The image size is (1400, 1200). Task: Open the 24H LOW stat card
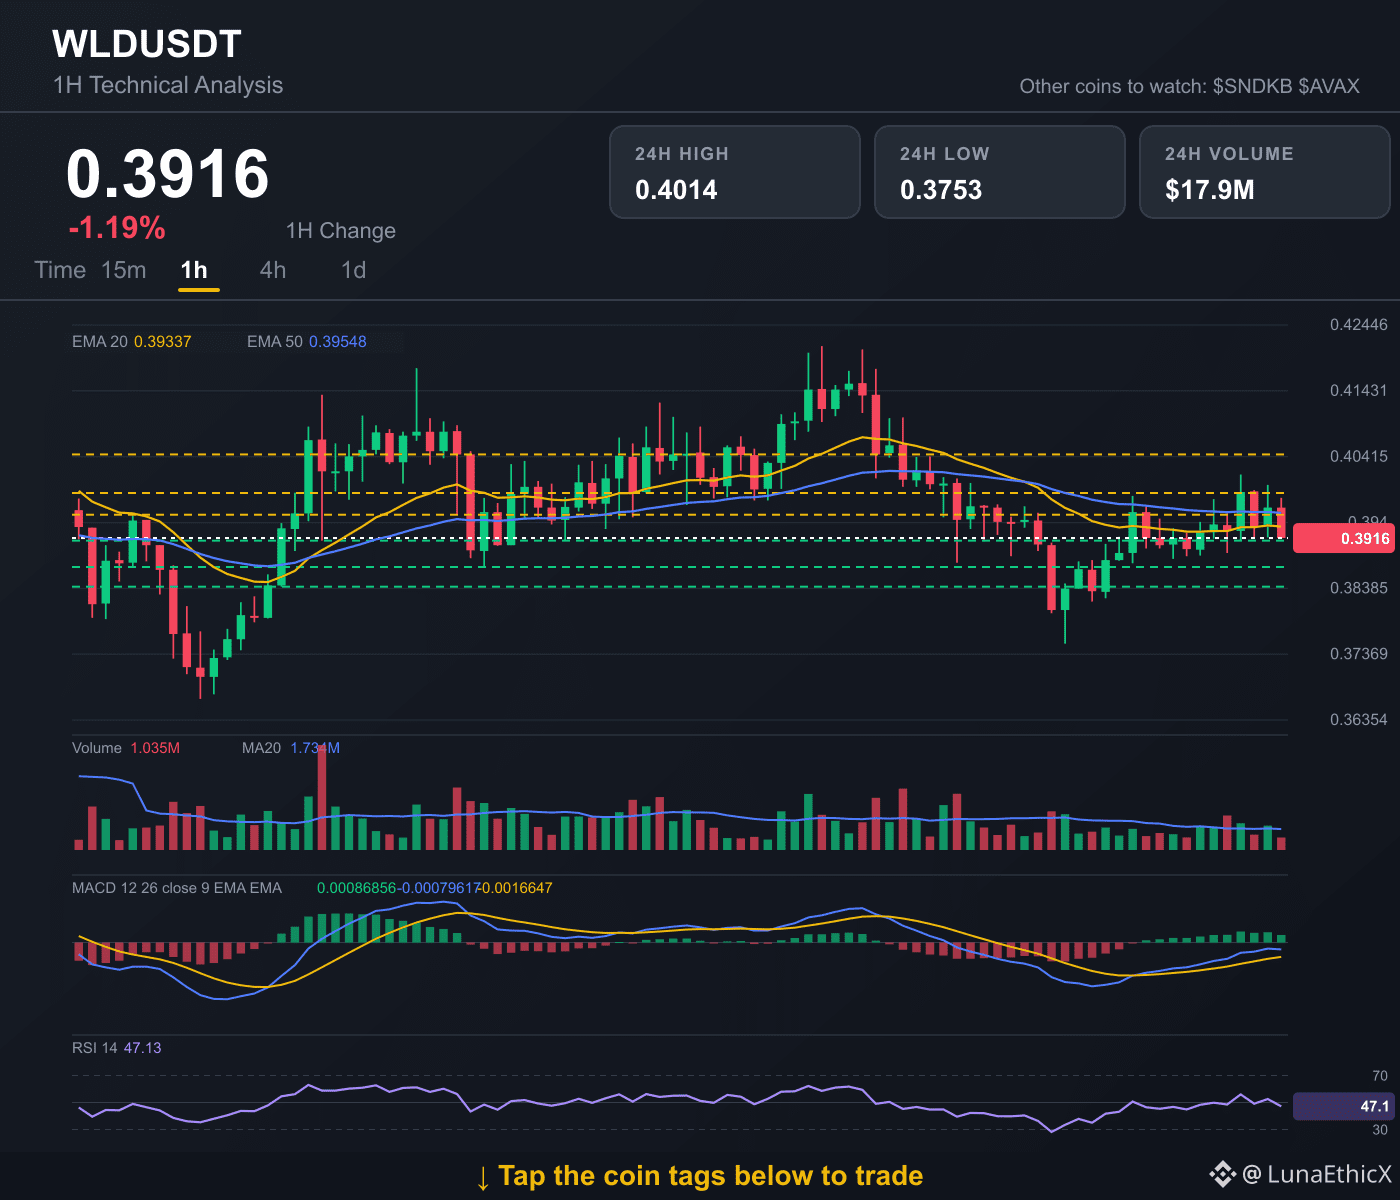[1000, 172]
